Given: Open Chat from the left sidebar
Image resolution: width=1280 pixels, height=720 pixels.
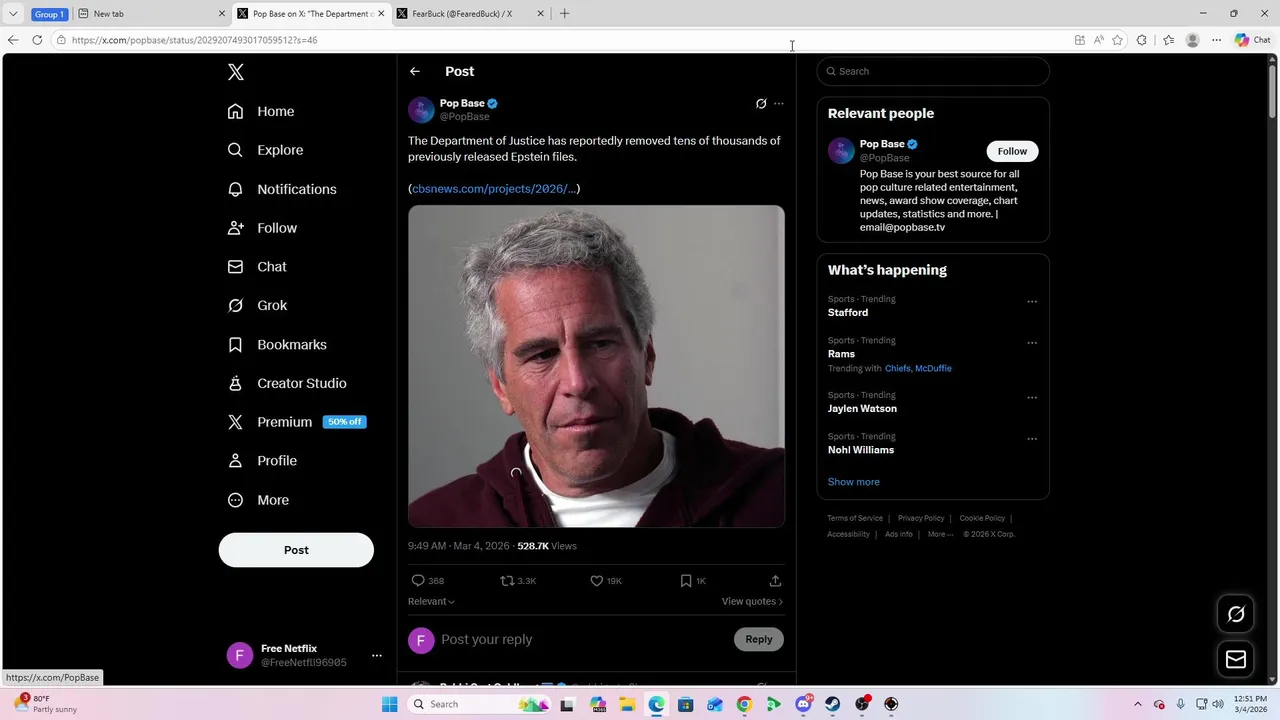Looking at the screenshot, I should click(257, 267).
